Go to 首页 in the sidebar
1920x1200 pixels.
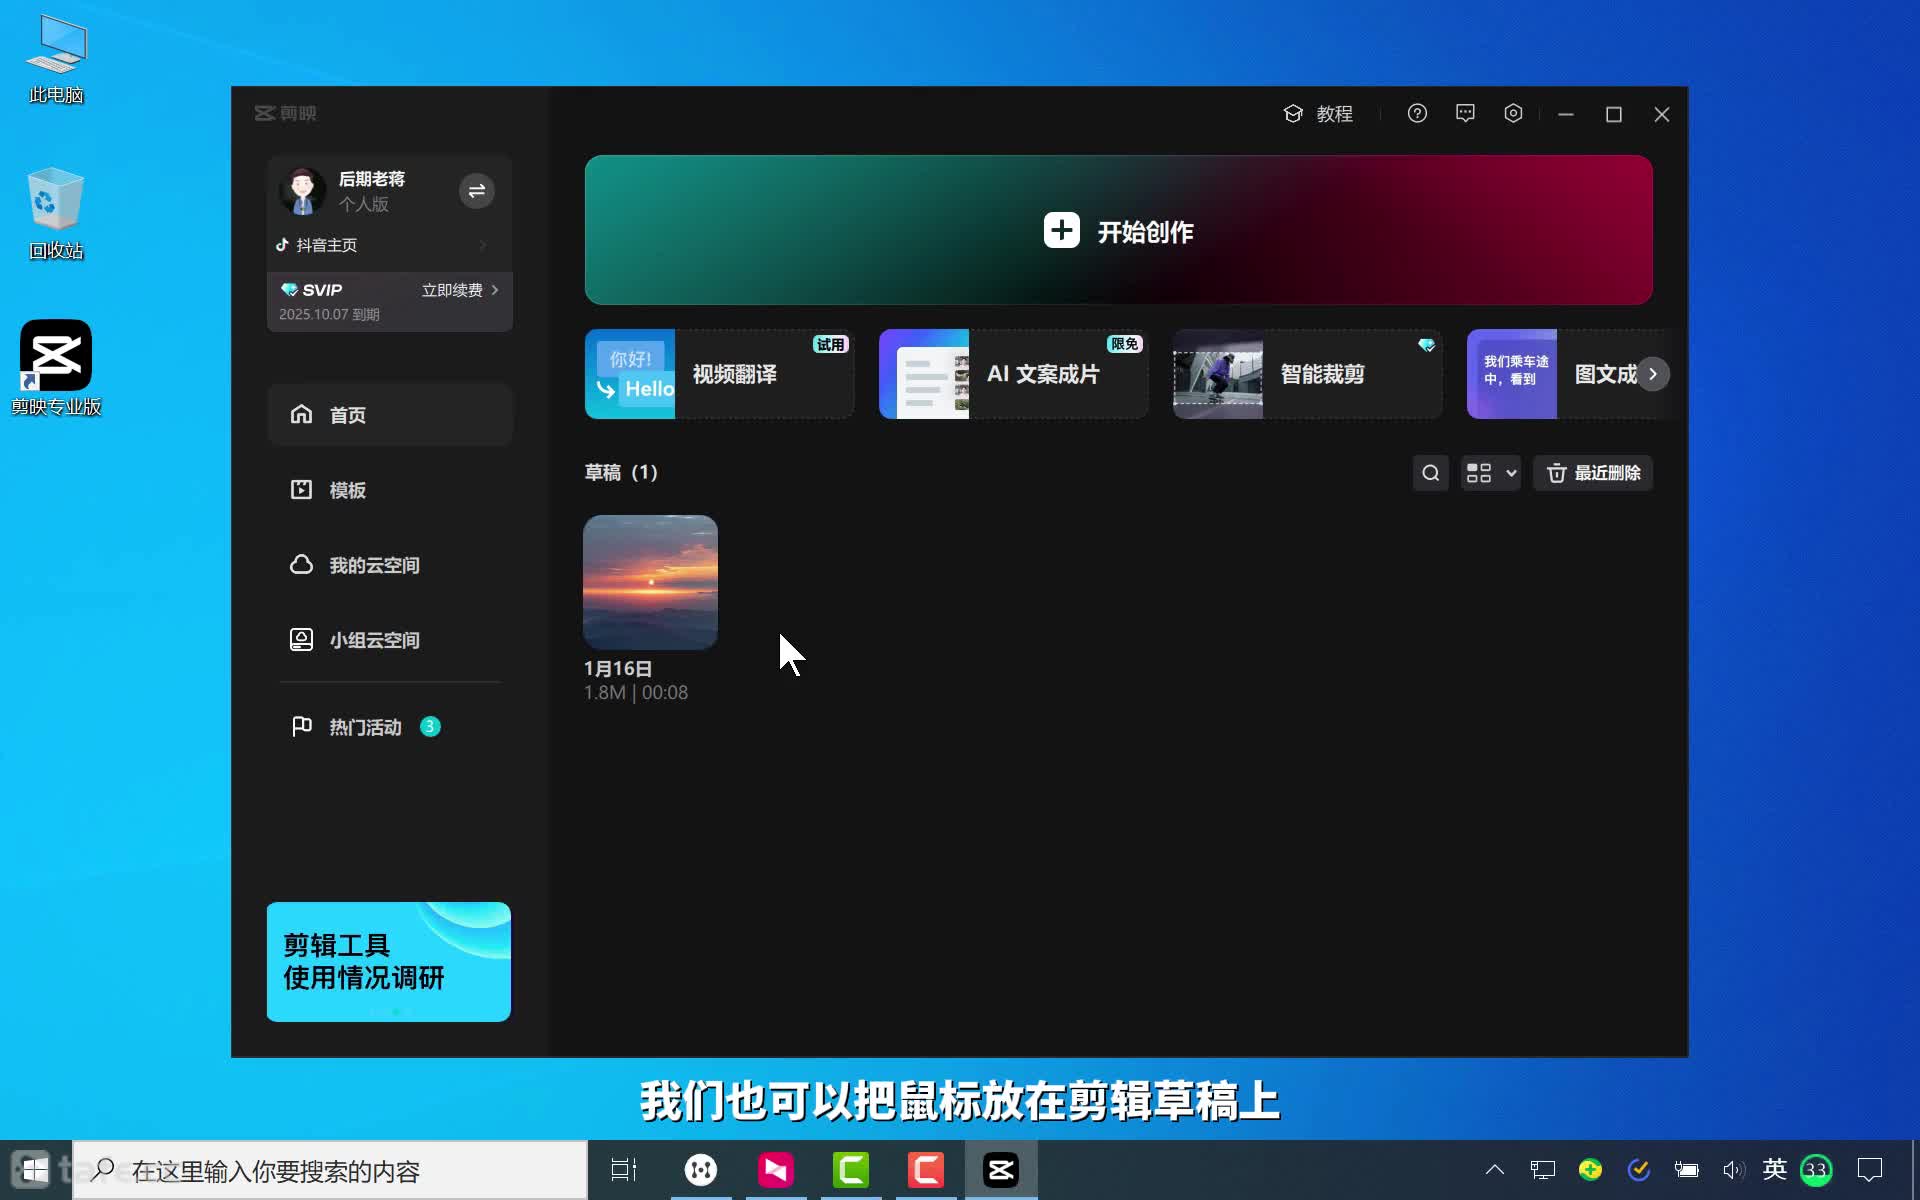point(390,415)
